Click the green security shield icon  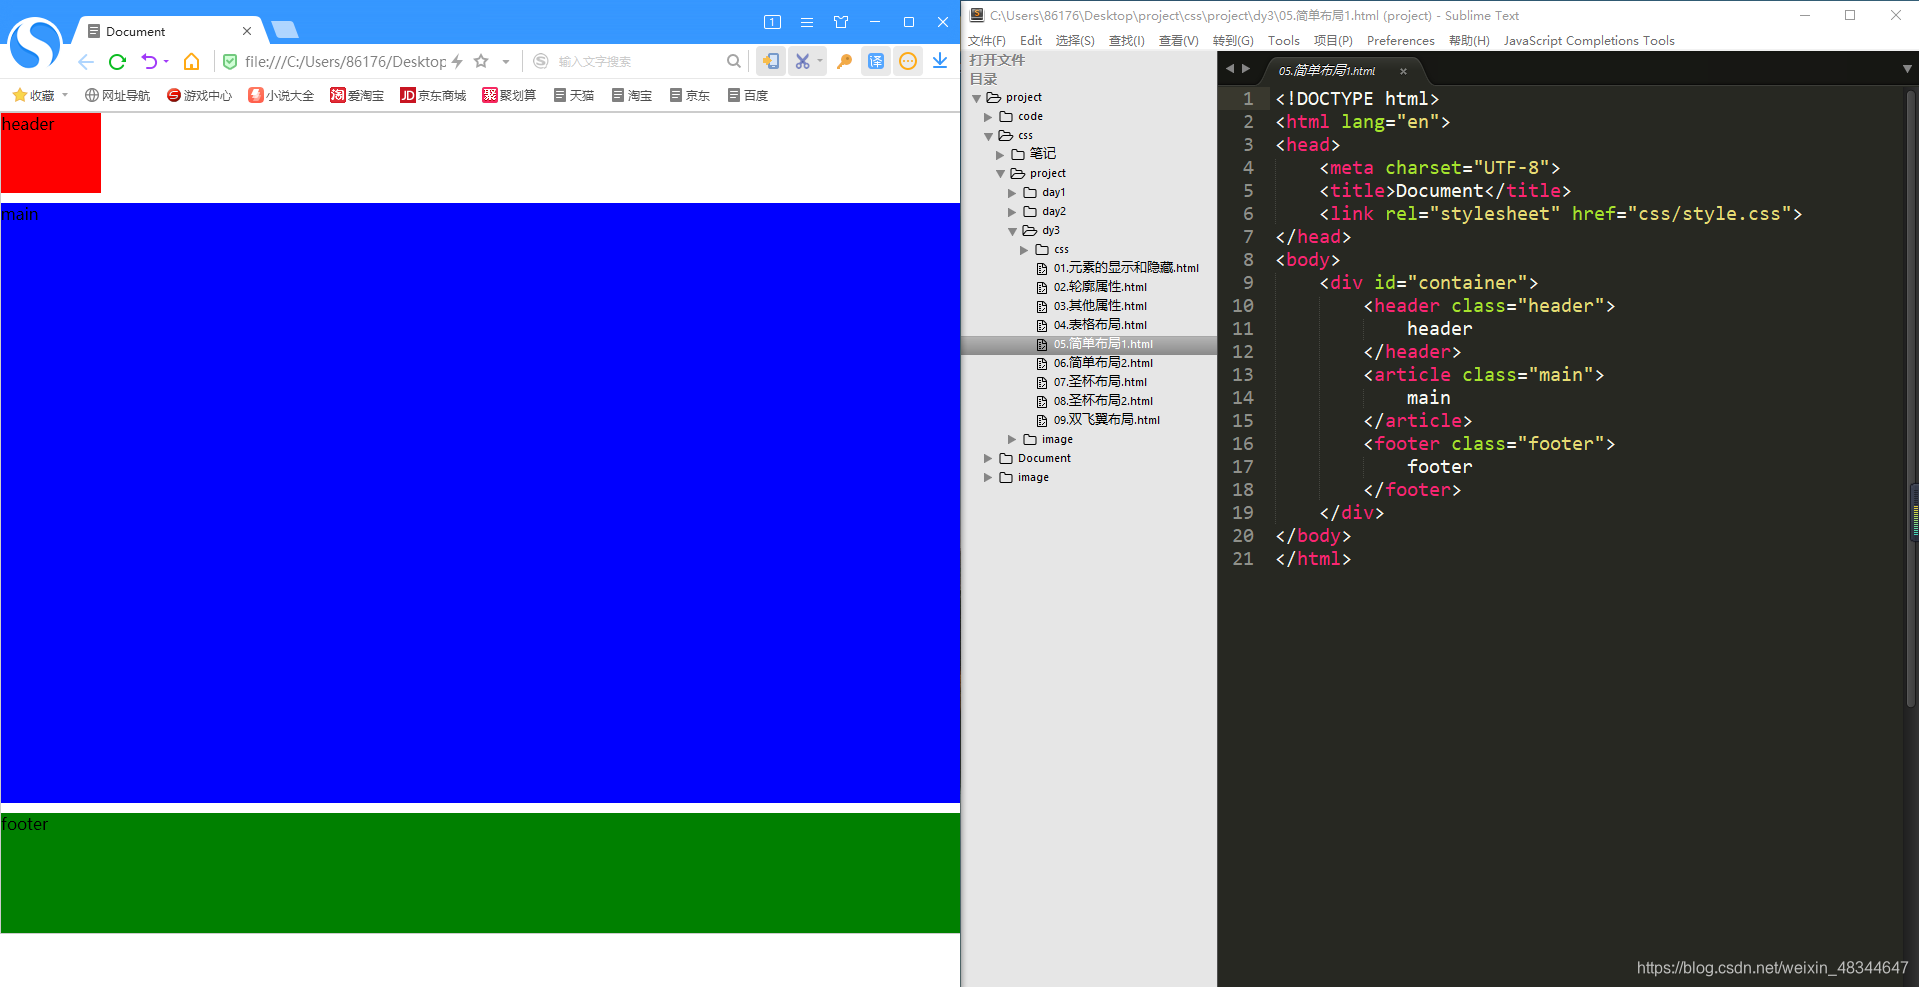tap(230, 62)
